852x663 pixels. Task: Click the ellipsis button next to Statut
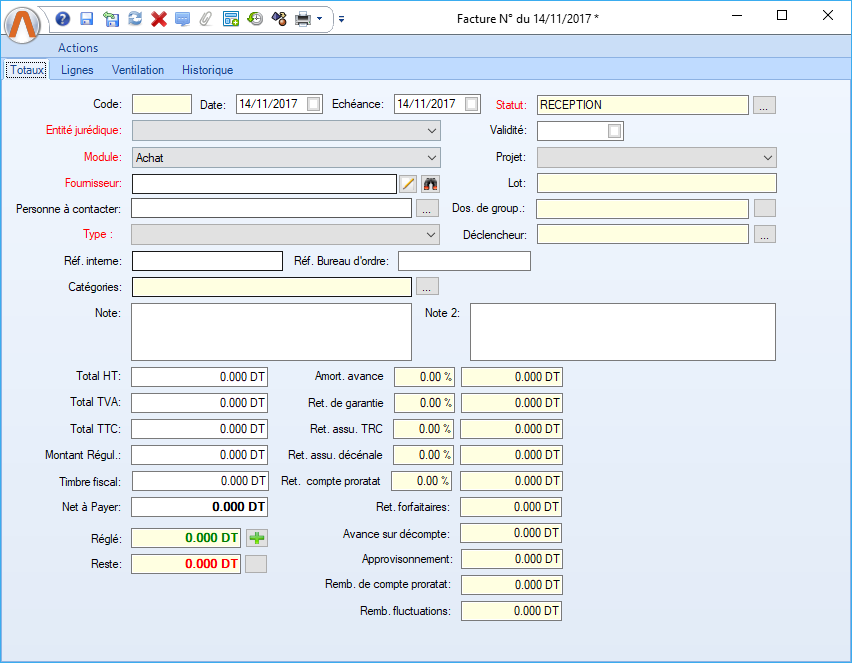[764, 105]
